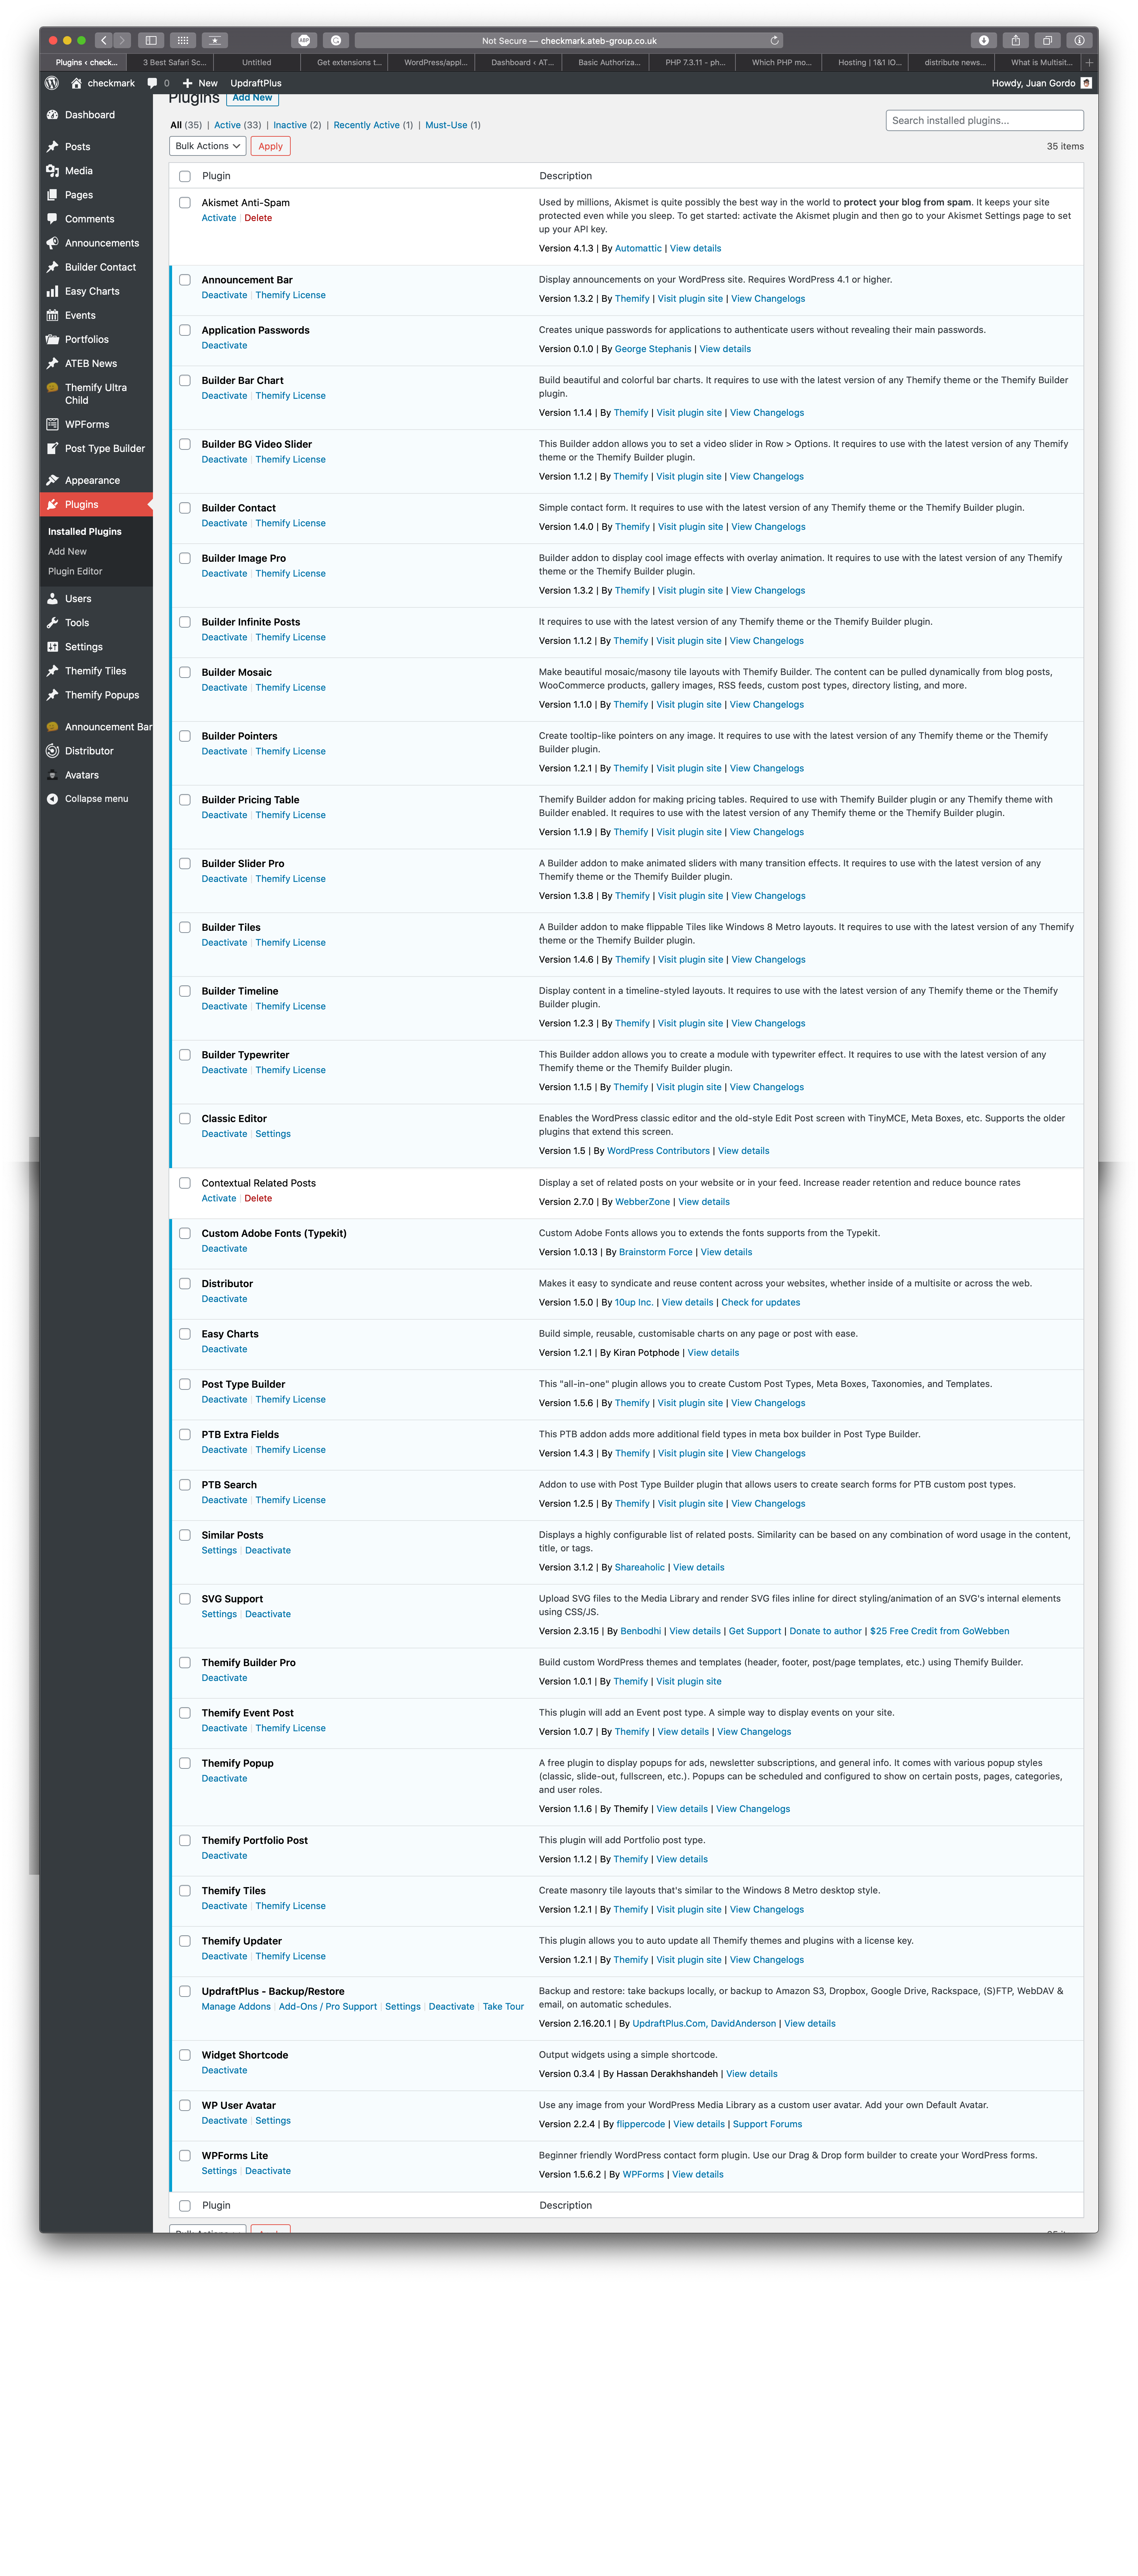Open Add New in Plugins submenu
The width and height of the screenshot is (1138, 2576).
67,552
